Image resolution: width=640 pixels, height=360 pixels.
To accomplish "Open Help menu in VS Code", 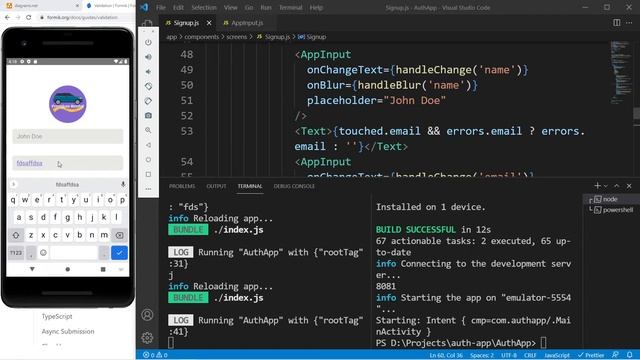I will (316, 7).
